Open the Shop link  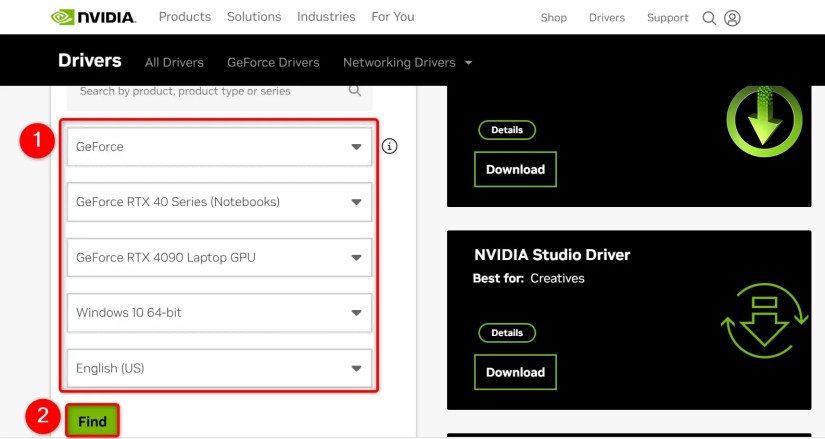click(x=554, y=18)
